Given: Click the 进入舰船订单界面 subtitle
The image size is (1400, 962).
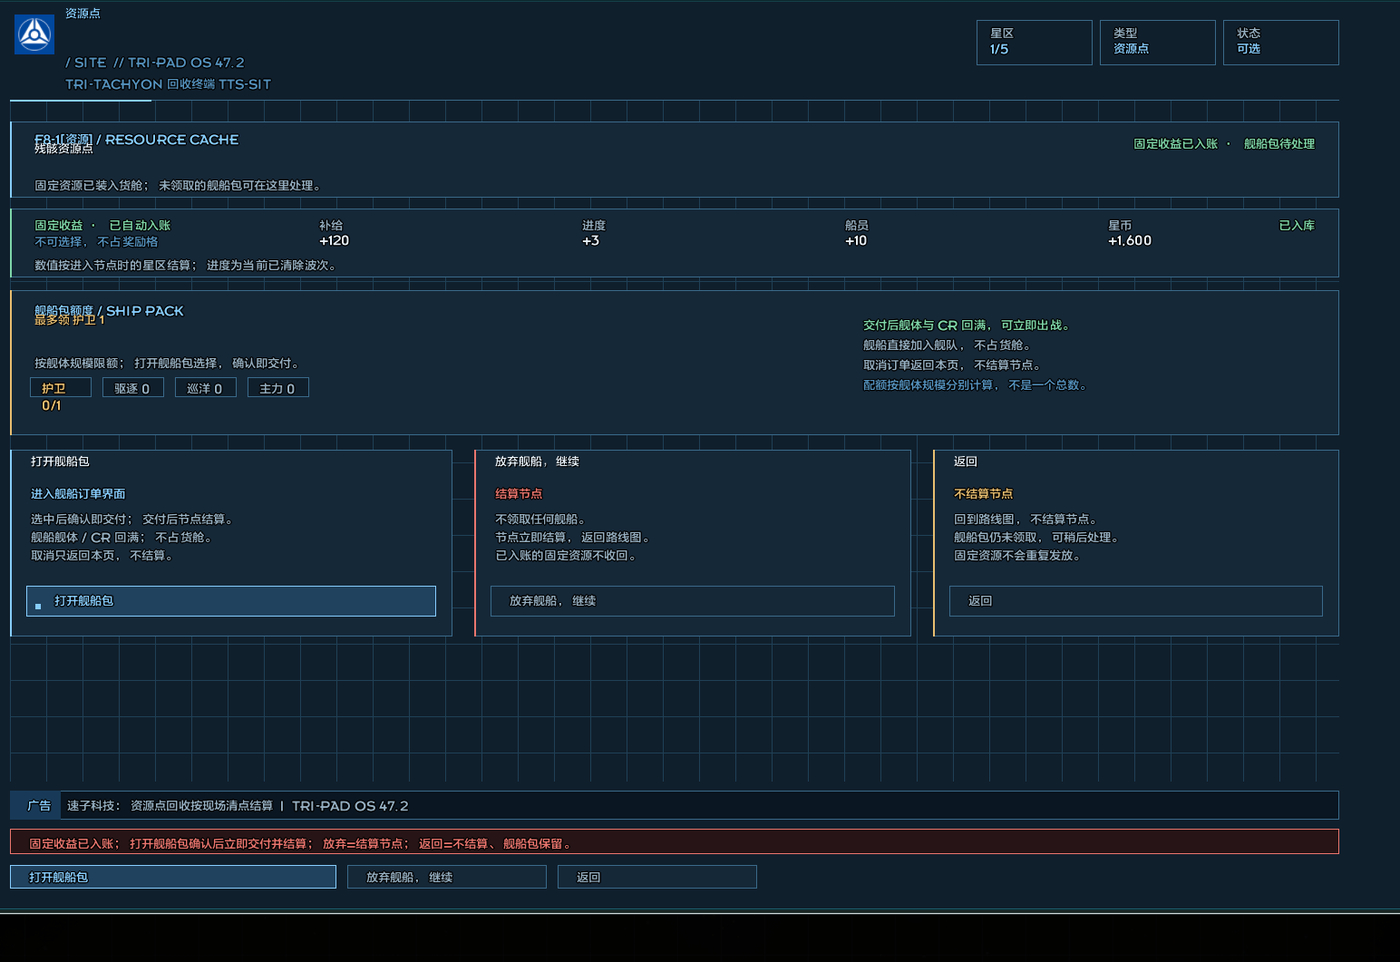Looking at the screenshot, I should [78, 494].
